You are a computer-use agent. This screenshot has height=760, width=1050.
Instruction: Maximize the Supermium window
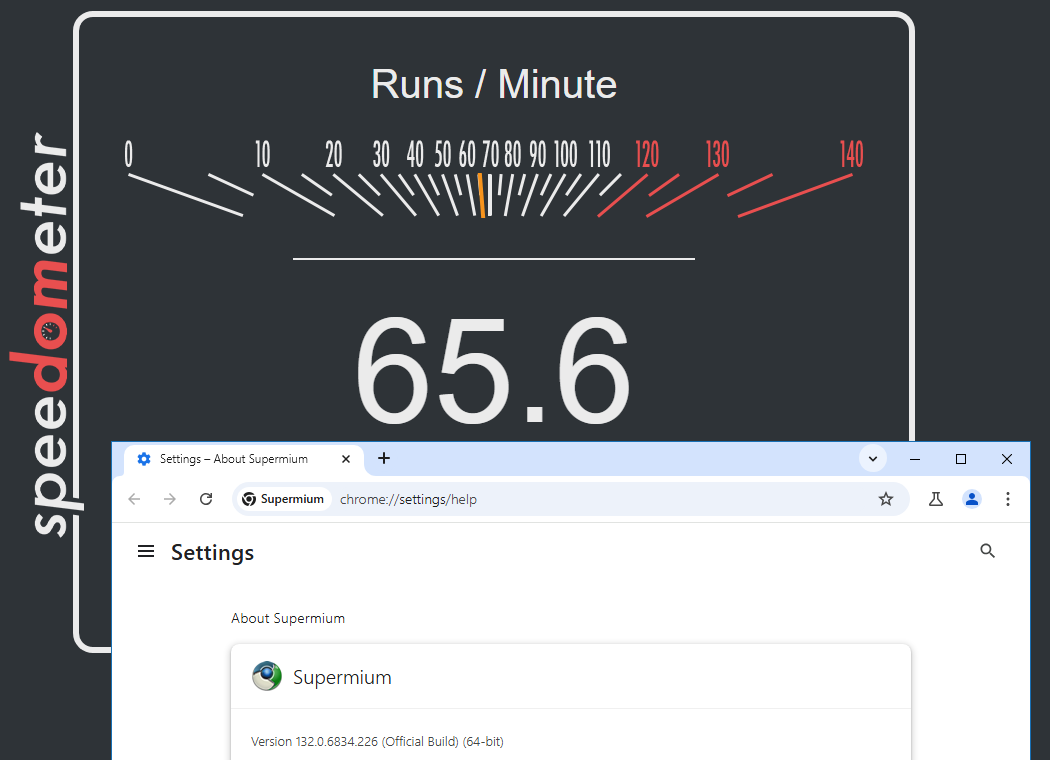[961, 459]
